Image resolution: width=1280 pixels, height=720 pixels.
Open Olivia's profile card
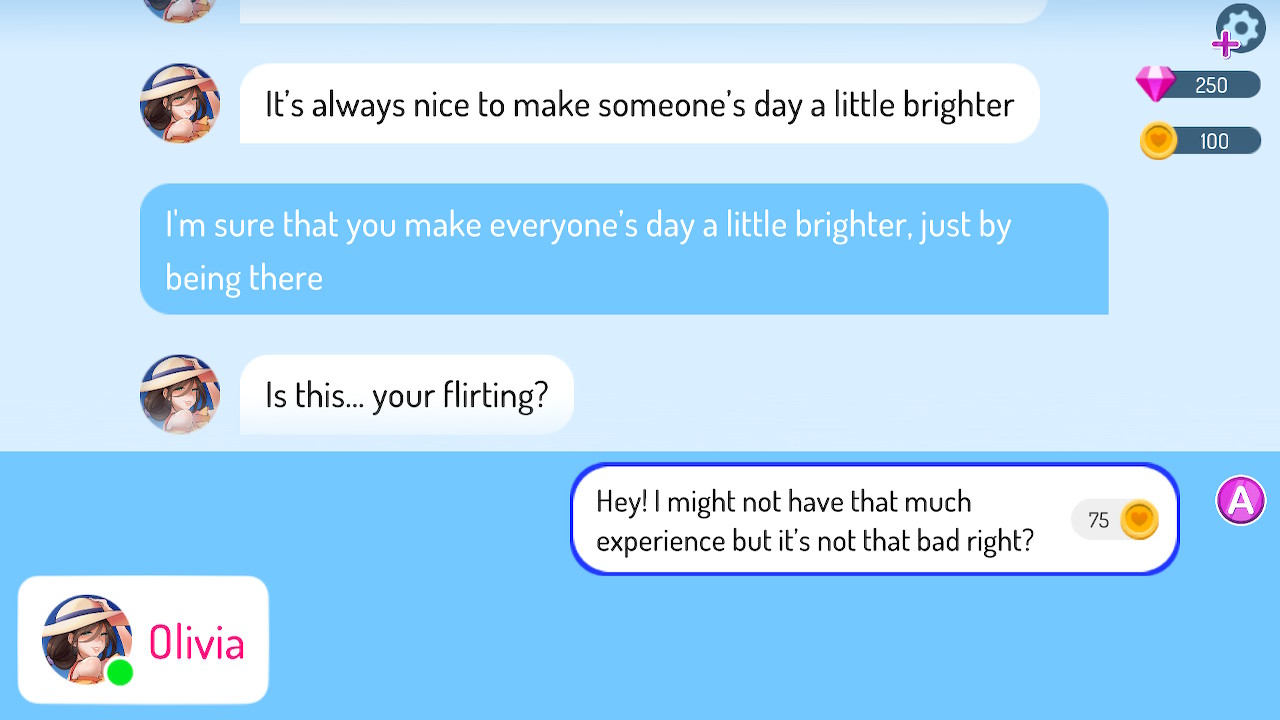[x=143, y=640]
